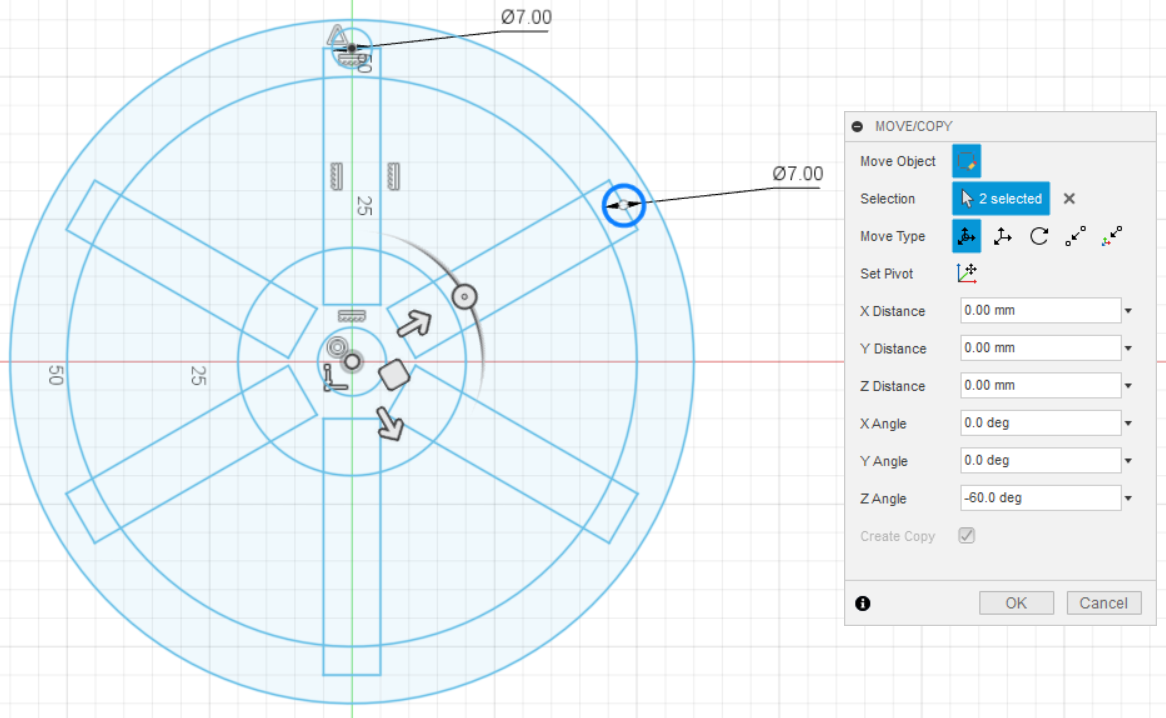The width and height of the screenshot is (1166, 718).
Task: Toggle the Create Copy checkbox
Action: pos(967,535)
